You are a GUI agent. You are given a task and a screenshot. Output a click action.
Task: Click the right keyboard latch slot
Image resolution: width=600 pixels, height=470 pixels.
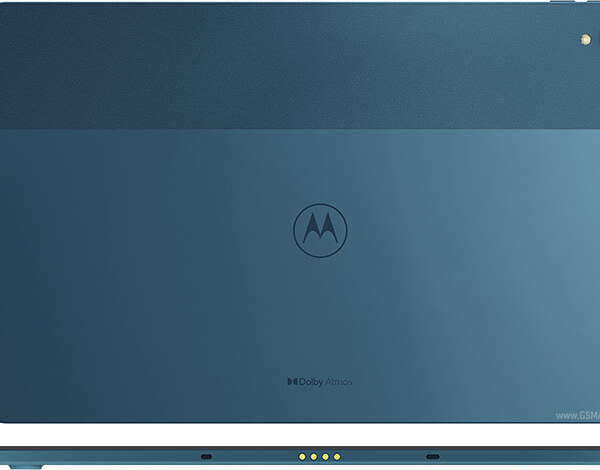pyautogui.click(x=432, y=456)
